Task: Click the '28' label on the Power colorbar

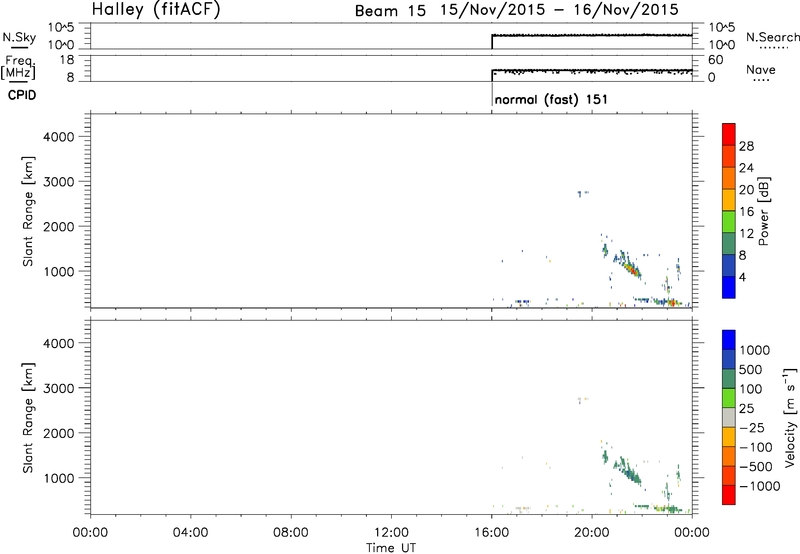Action: (746, 146)
